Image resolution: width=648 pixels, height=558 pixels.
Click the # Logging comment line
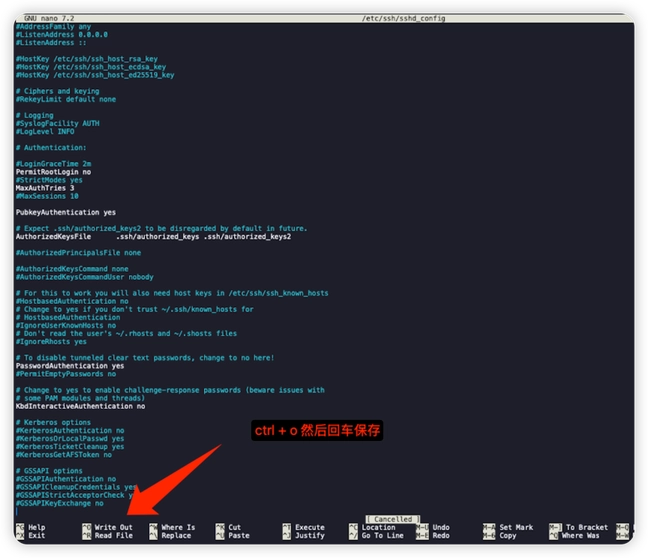pyautogui.click(x=35, y=115)
